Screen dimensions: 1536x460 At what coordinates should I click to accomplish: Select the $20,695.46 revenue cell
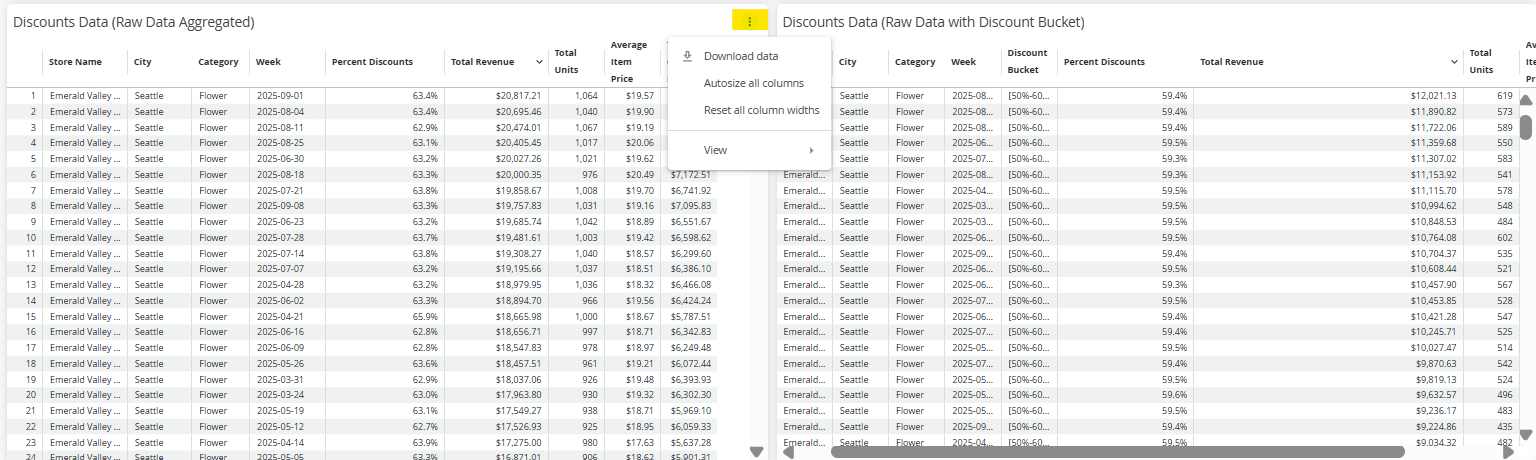point(497,112)
